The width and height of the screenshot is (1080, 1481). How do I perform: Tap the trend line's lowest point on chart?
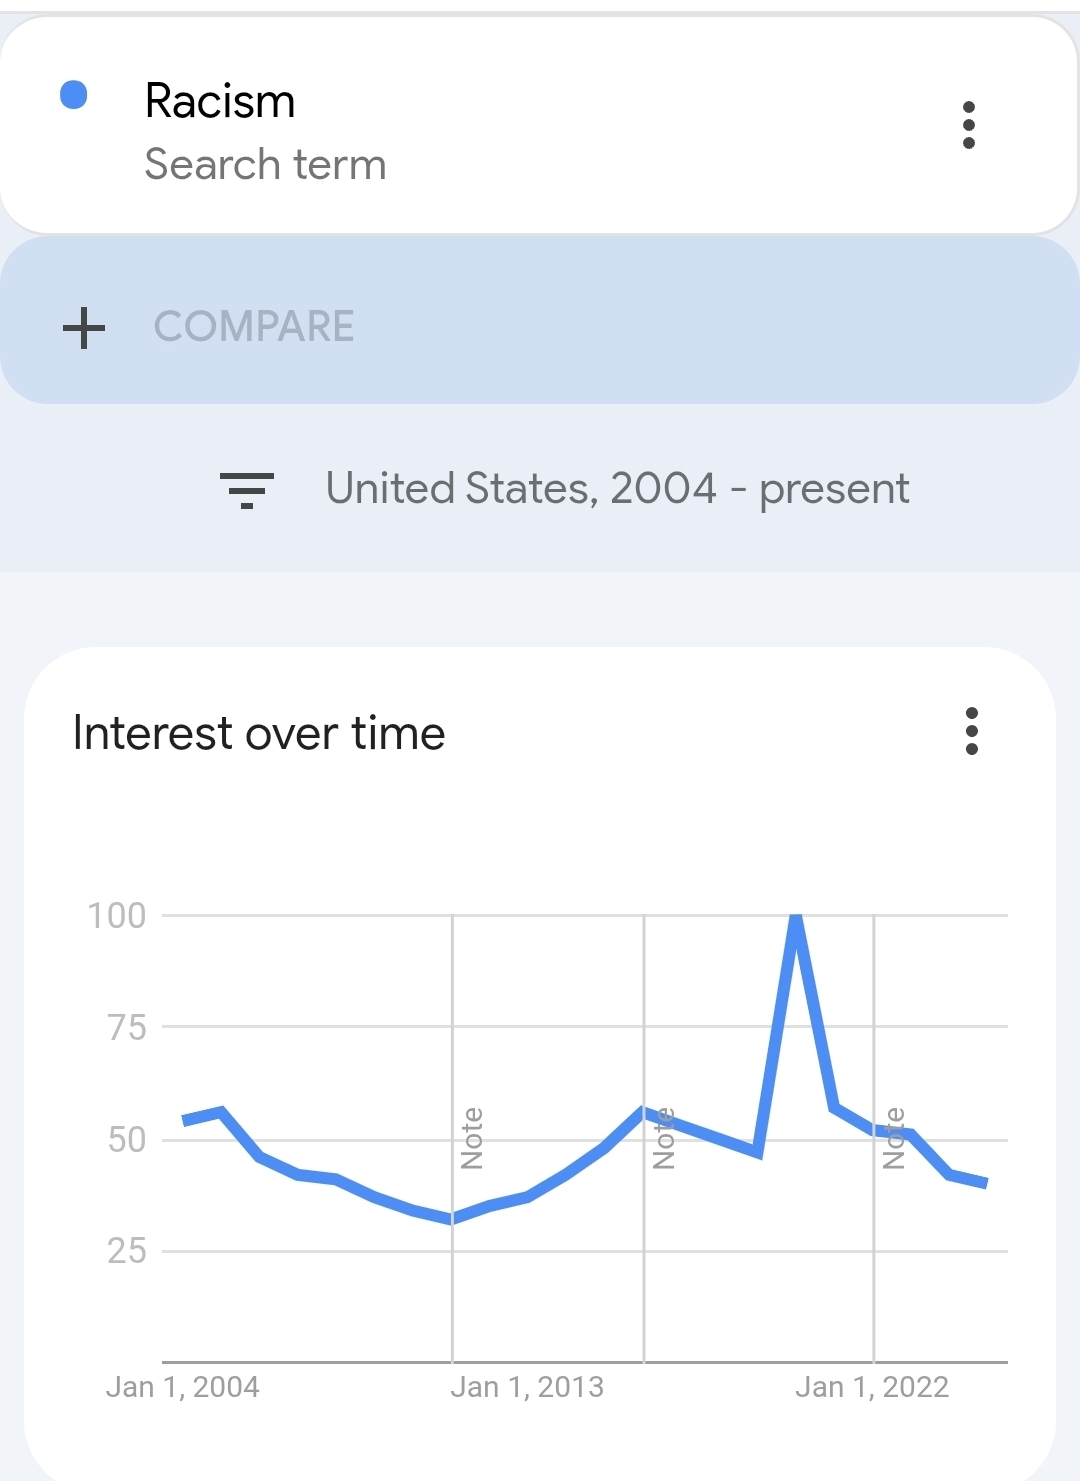(452, 1219)
